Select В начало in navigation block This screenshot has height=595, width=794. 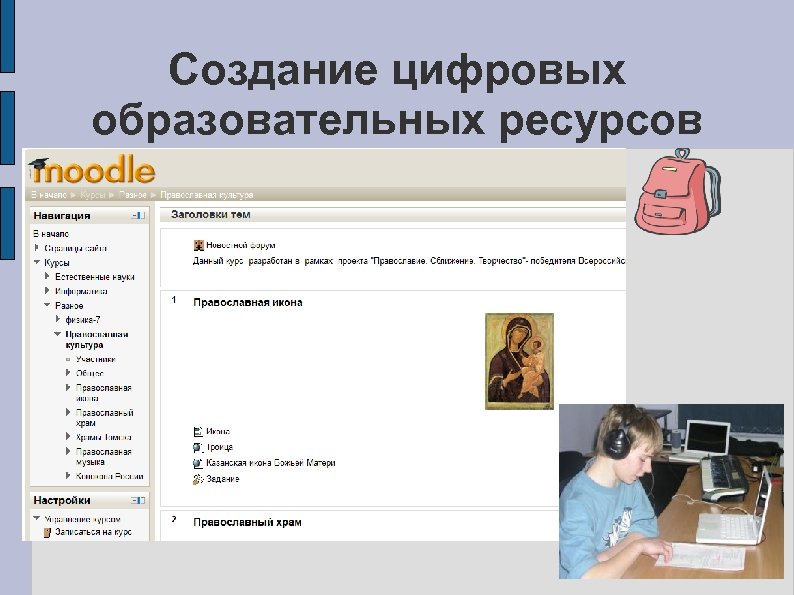click(x=51, y=234)
